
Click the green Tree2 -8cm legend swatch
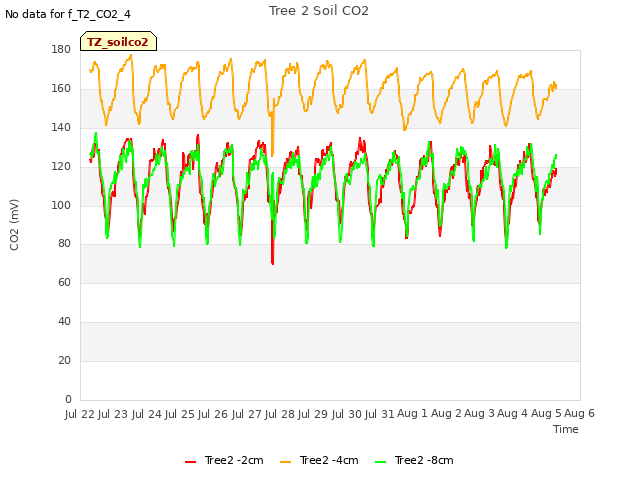[380, 462]
